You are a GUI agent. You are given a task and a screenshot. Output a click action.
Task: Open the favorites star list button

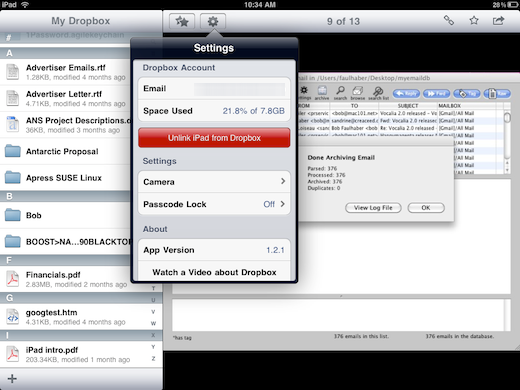(x=182, y=21)
